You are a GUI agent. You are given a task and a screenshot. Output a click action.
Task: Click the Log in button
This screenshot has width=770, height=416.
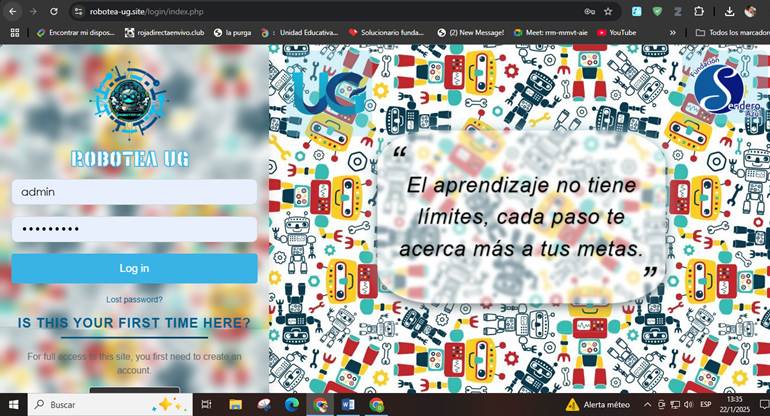[x=134, y=268]
